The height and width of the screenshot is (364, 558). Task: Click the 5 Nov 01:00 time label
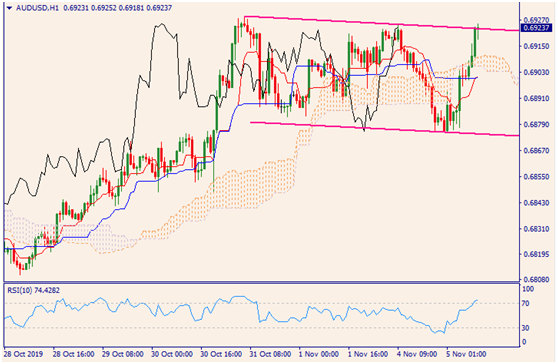coord(466,354)
